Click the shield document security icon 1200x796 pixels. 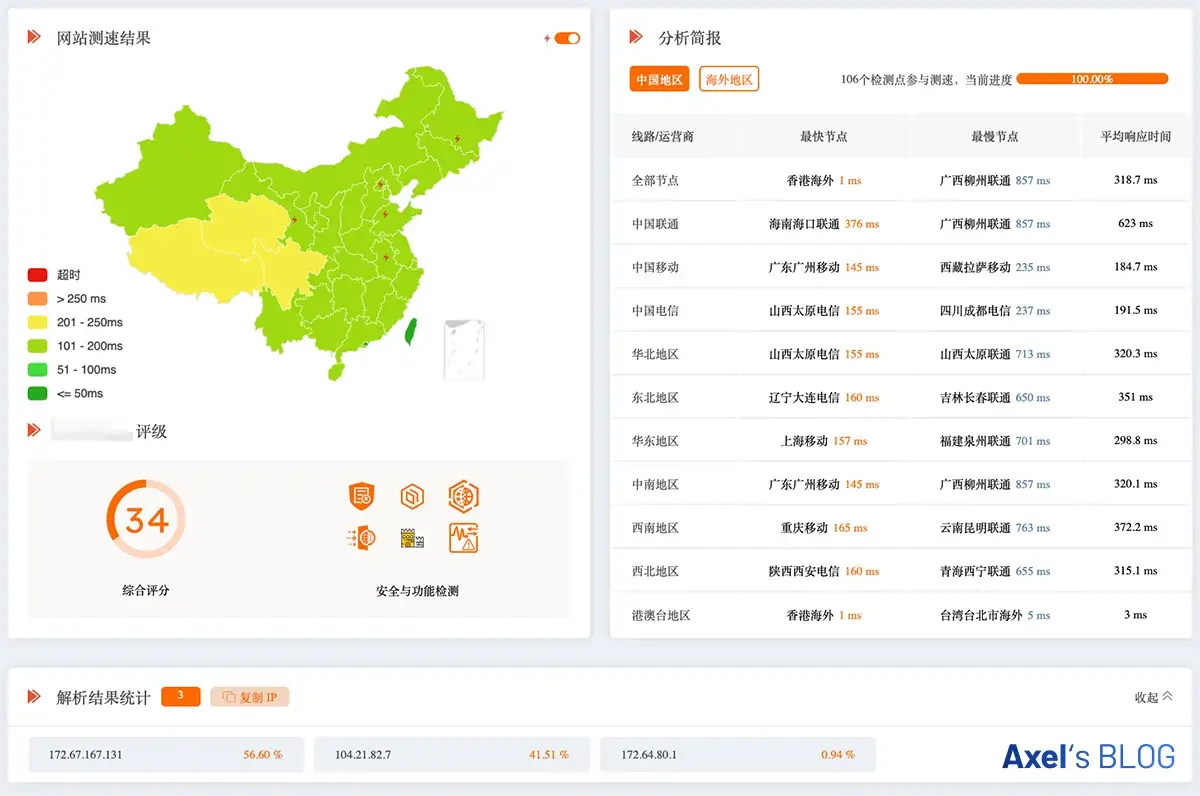(x=361, y=495)
